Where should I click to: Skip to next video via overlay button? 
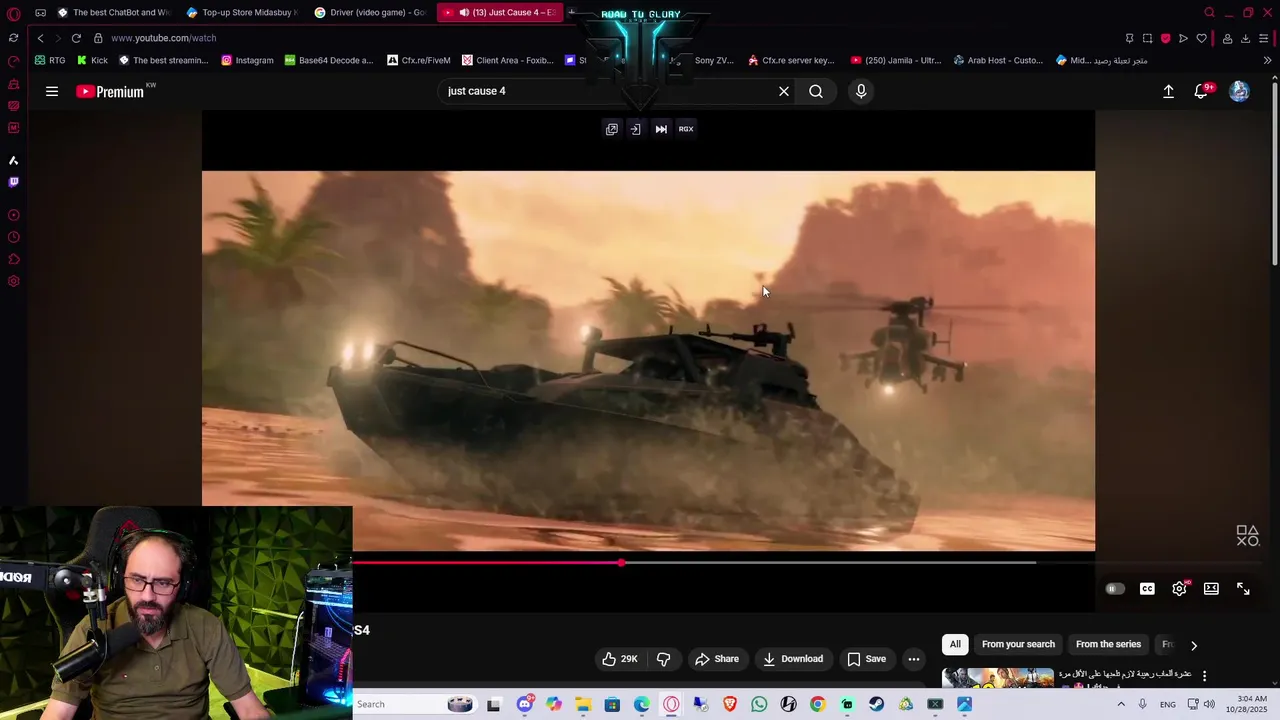point(661,129)
